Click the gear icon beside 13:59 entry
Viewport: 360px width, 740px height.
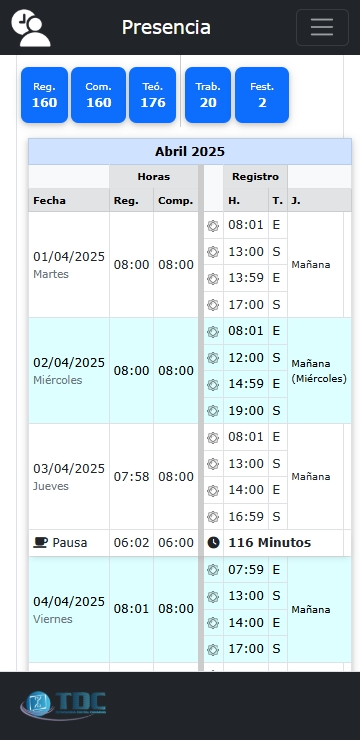[213, 278]
